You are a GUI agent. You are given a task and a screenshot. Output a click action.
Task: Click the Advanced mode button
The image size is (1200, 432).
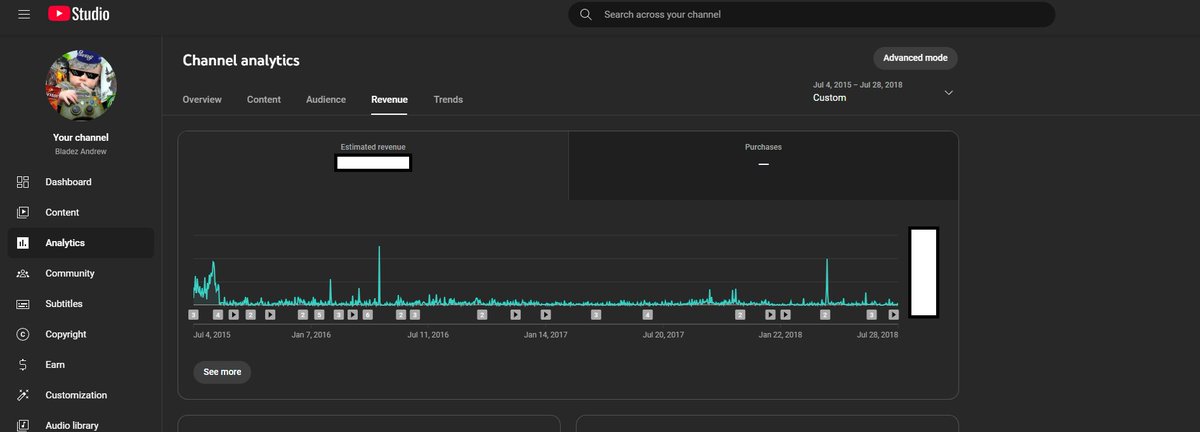tap(915, 58)
